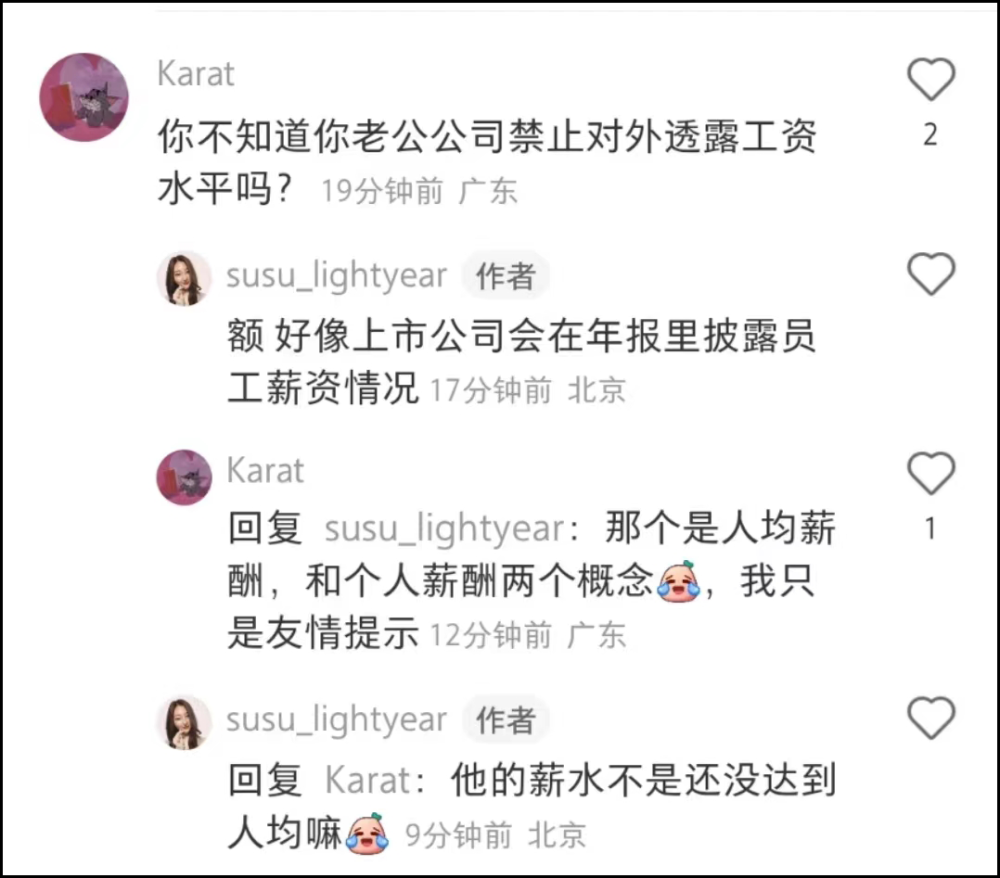The width and height of the screenshot is (1000, 878).
Task: Reply to the comment starting with 你不知道你老公公司
Action: [x=487, y=163]
